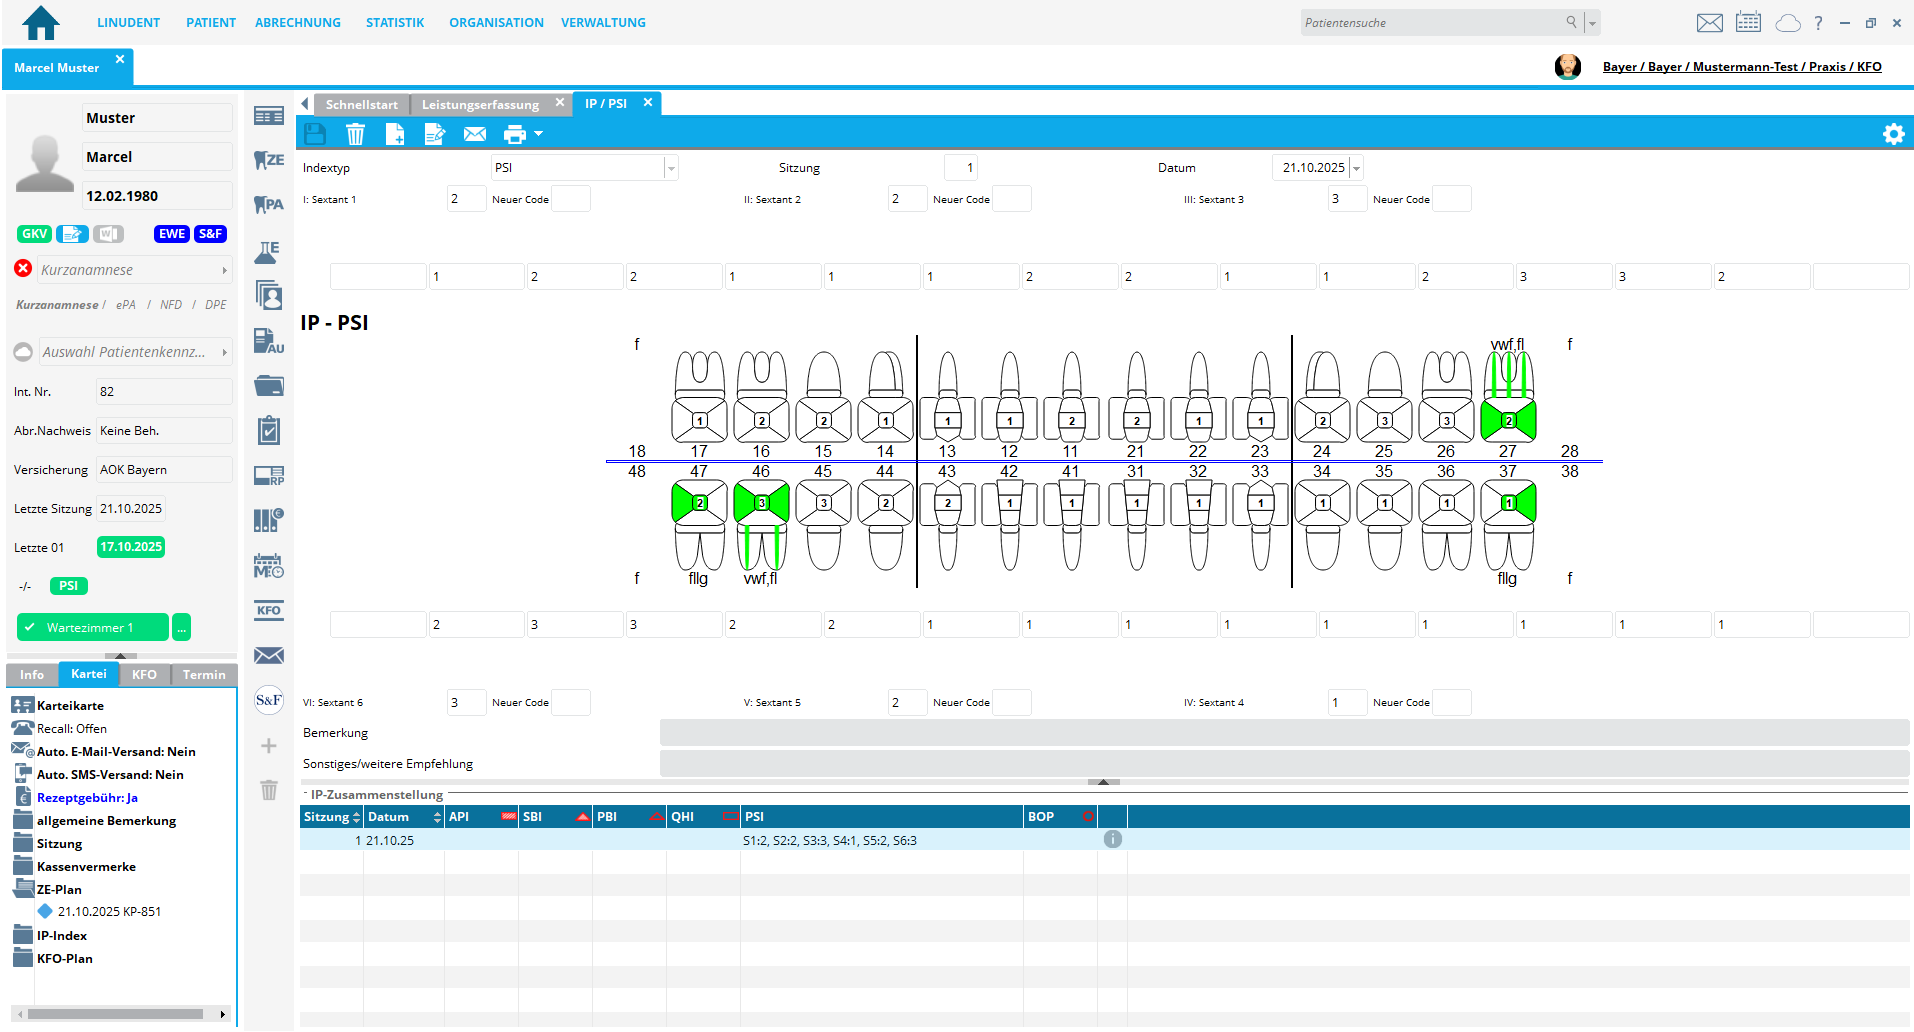1914x1032 pixels.
Task: Click the envelope email icon in the blue toolbar
Action: 475,134
